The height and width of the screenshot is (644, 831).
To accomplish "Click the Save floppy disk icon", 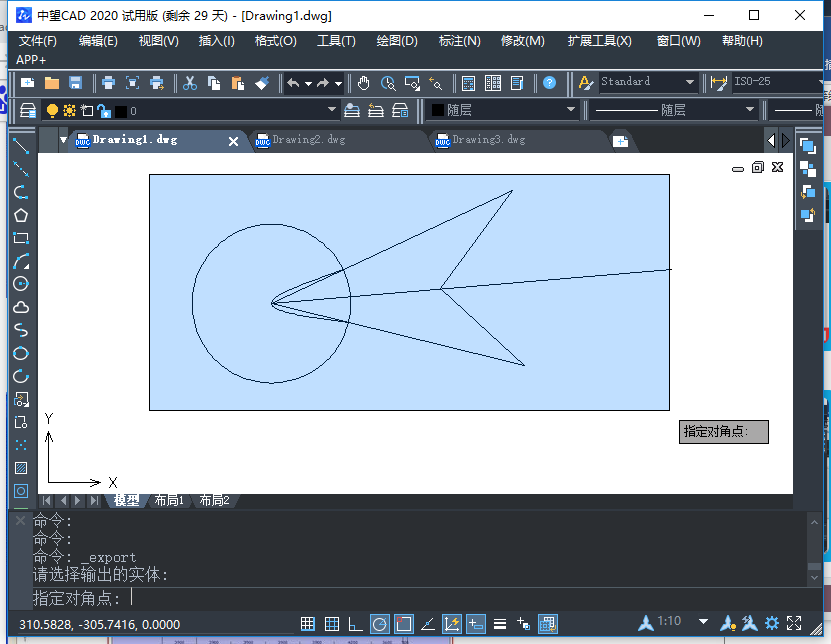I will 75,83.
